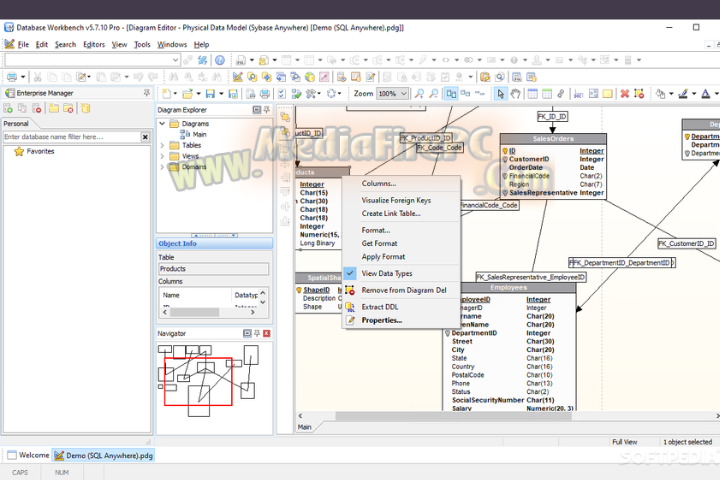Screen dimensions: 720x480
Task: Close the Navigator panel
Action: click(x=266, y=333)
